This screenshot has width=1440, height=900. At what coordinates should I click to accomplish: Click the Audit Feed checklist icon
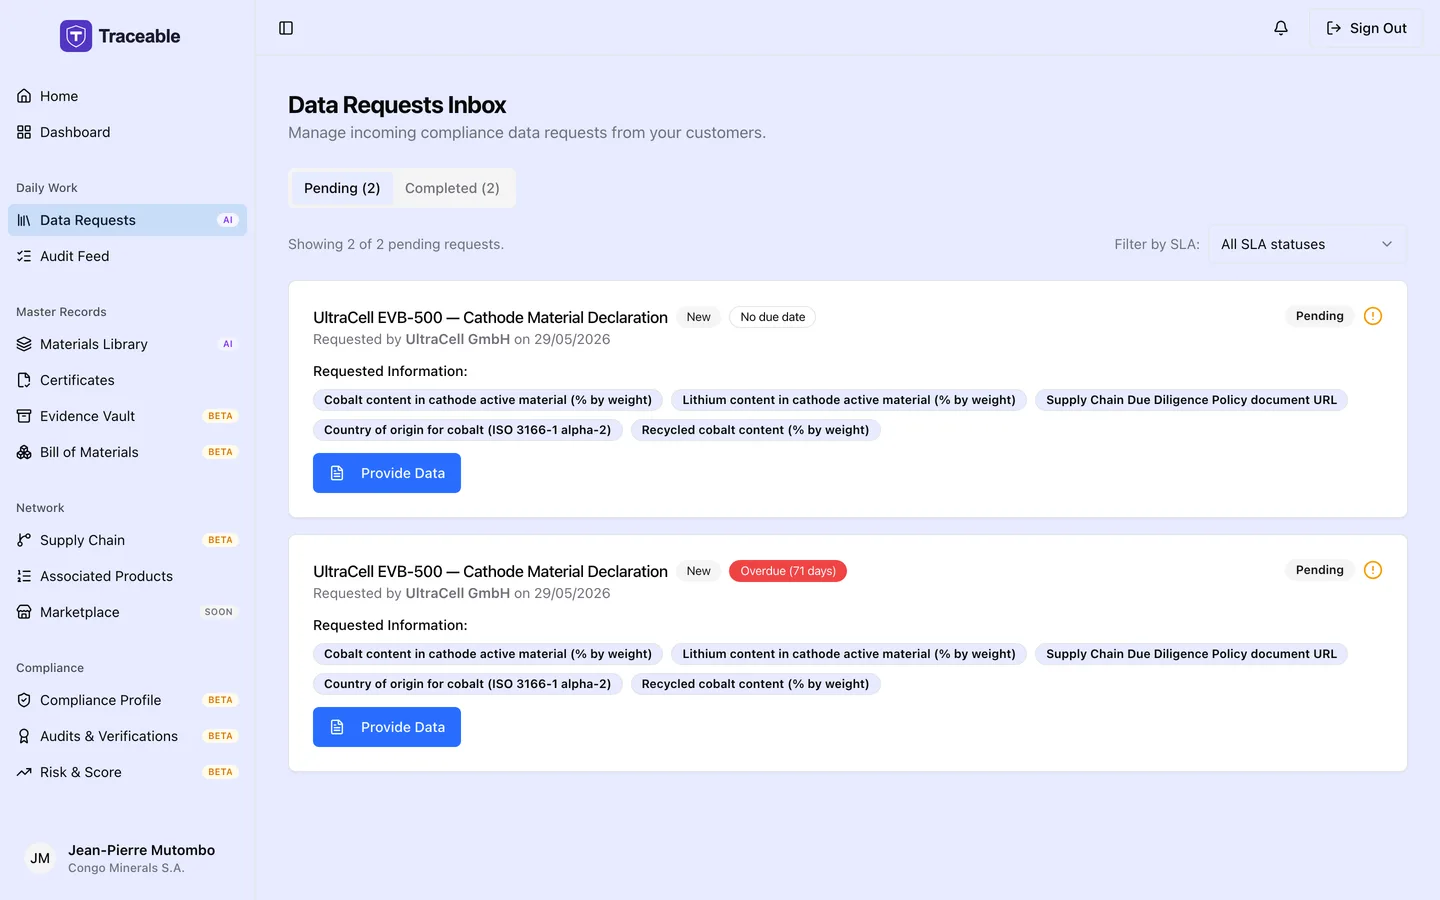24,256
